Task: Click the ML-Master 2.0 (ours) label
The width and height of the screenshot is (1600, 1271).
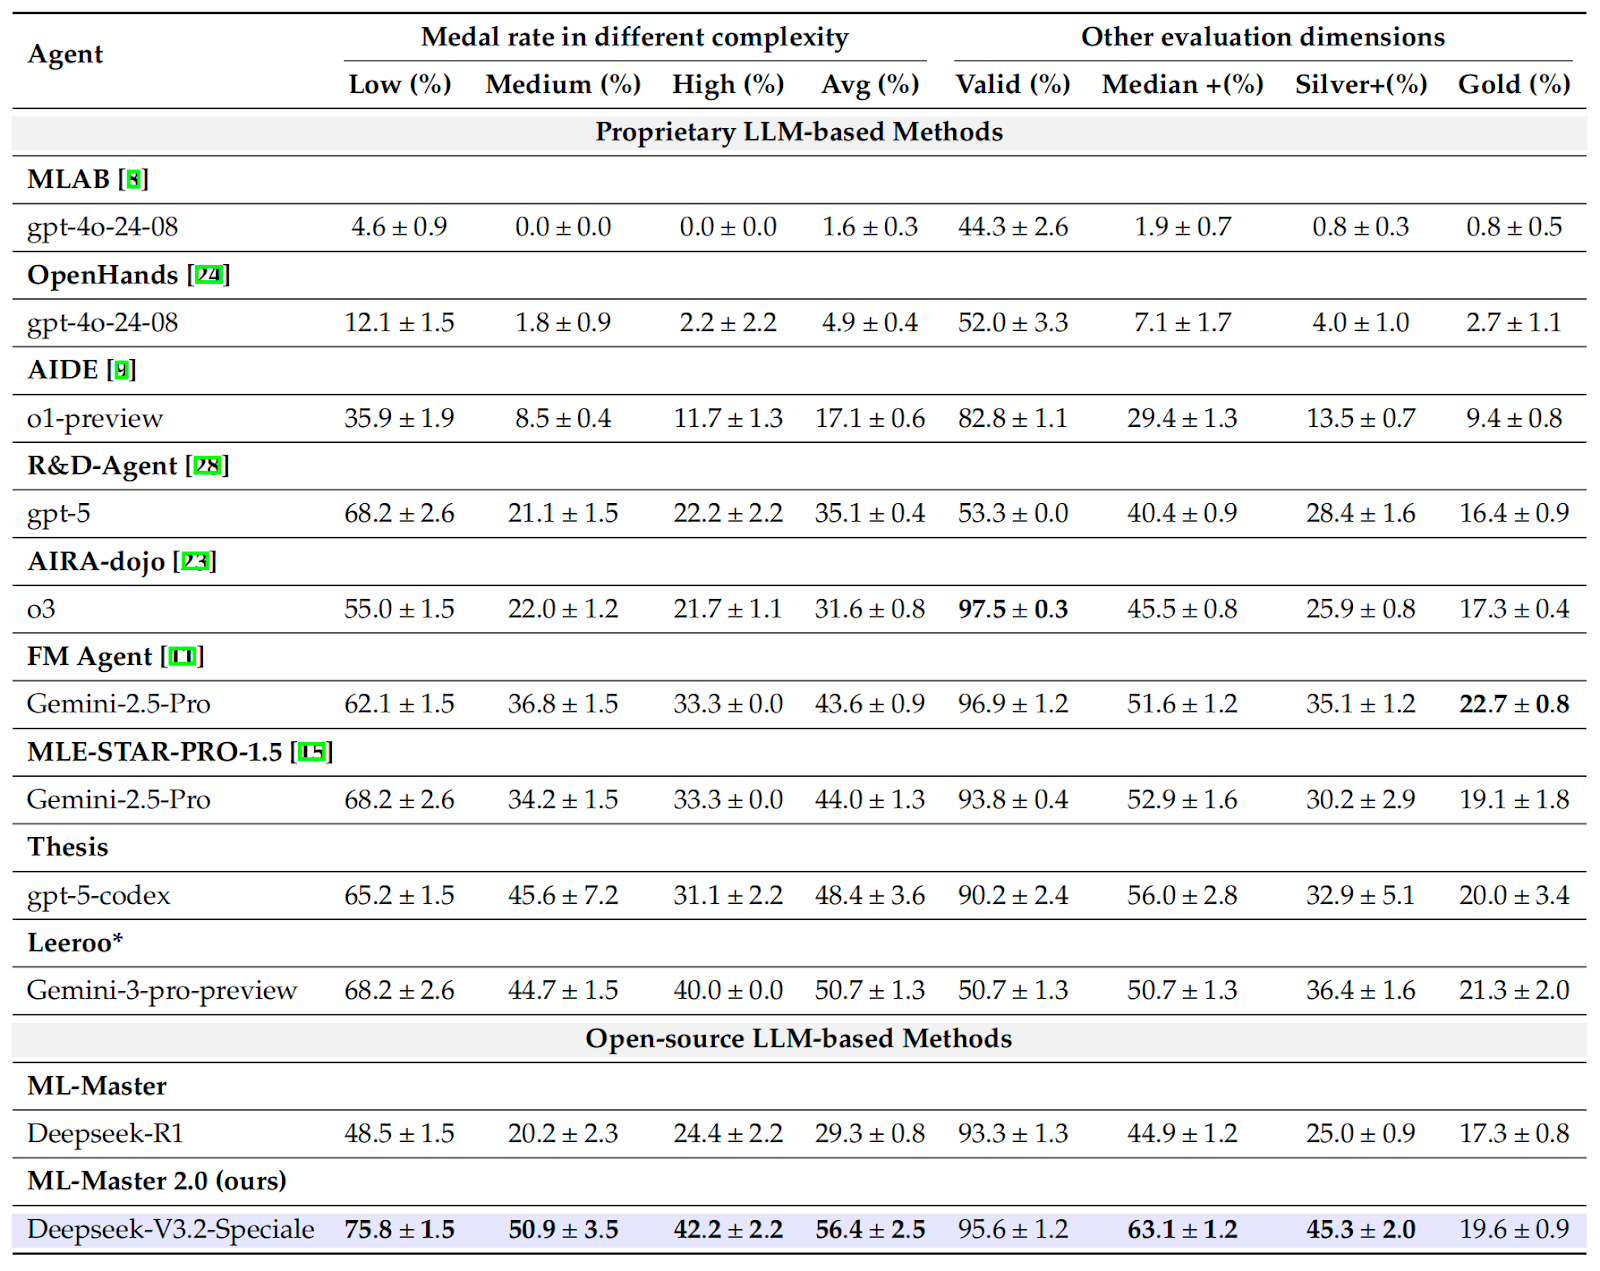Action: (157, 1181)
